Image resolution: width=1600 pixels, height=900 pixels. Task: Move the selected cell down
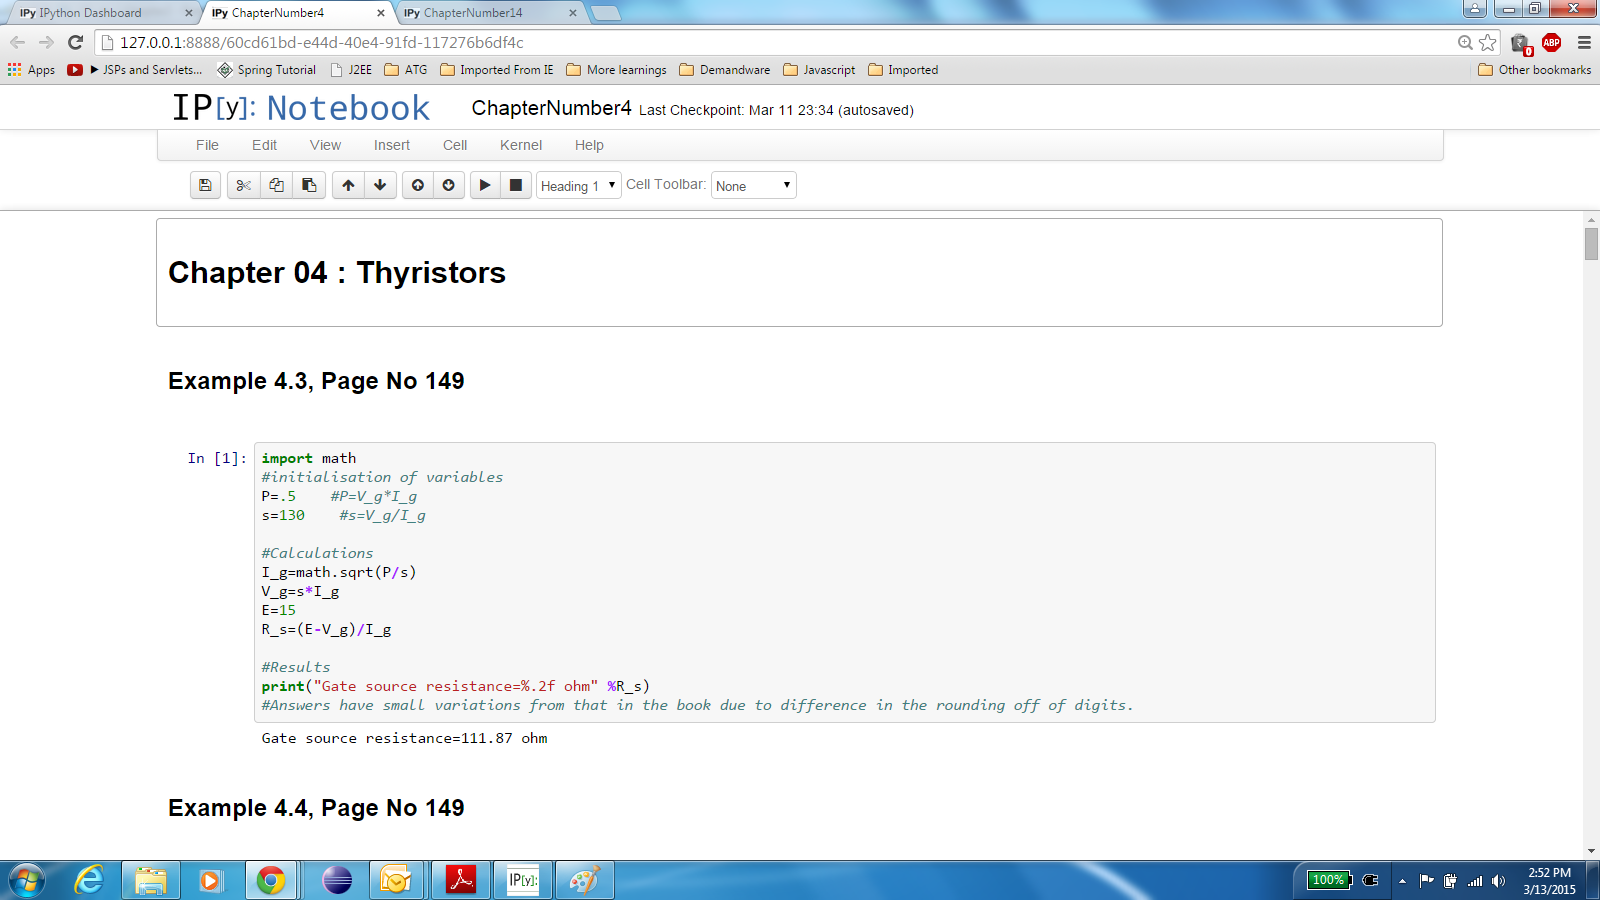(x=380, y=185)
